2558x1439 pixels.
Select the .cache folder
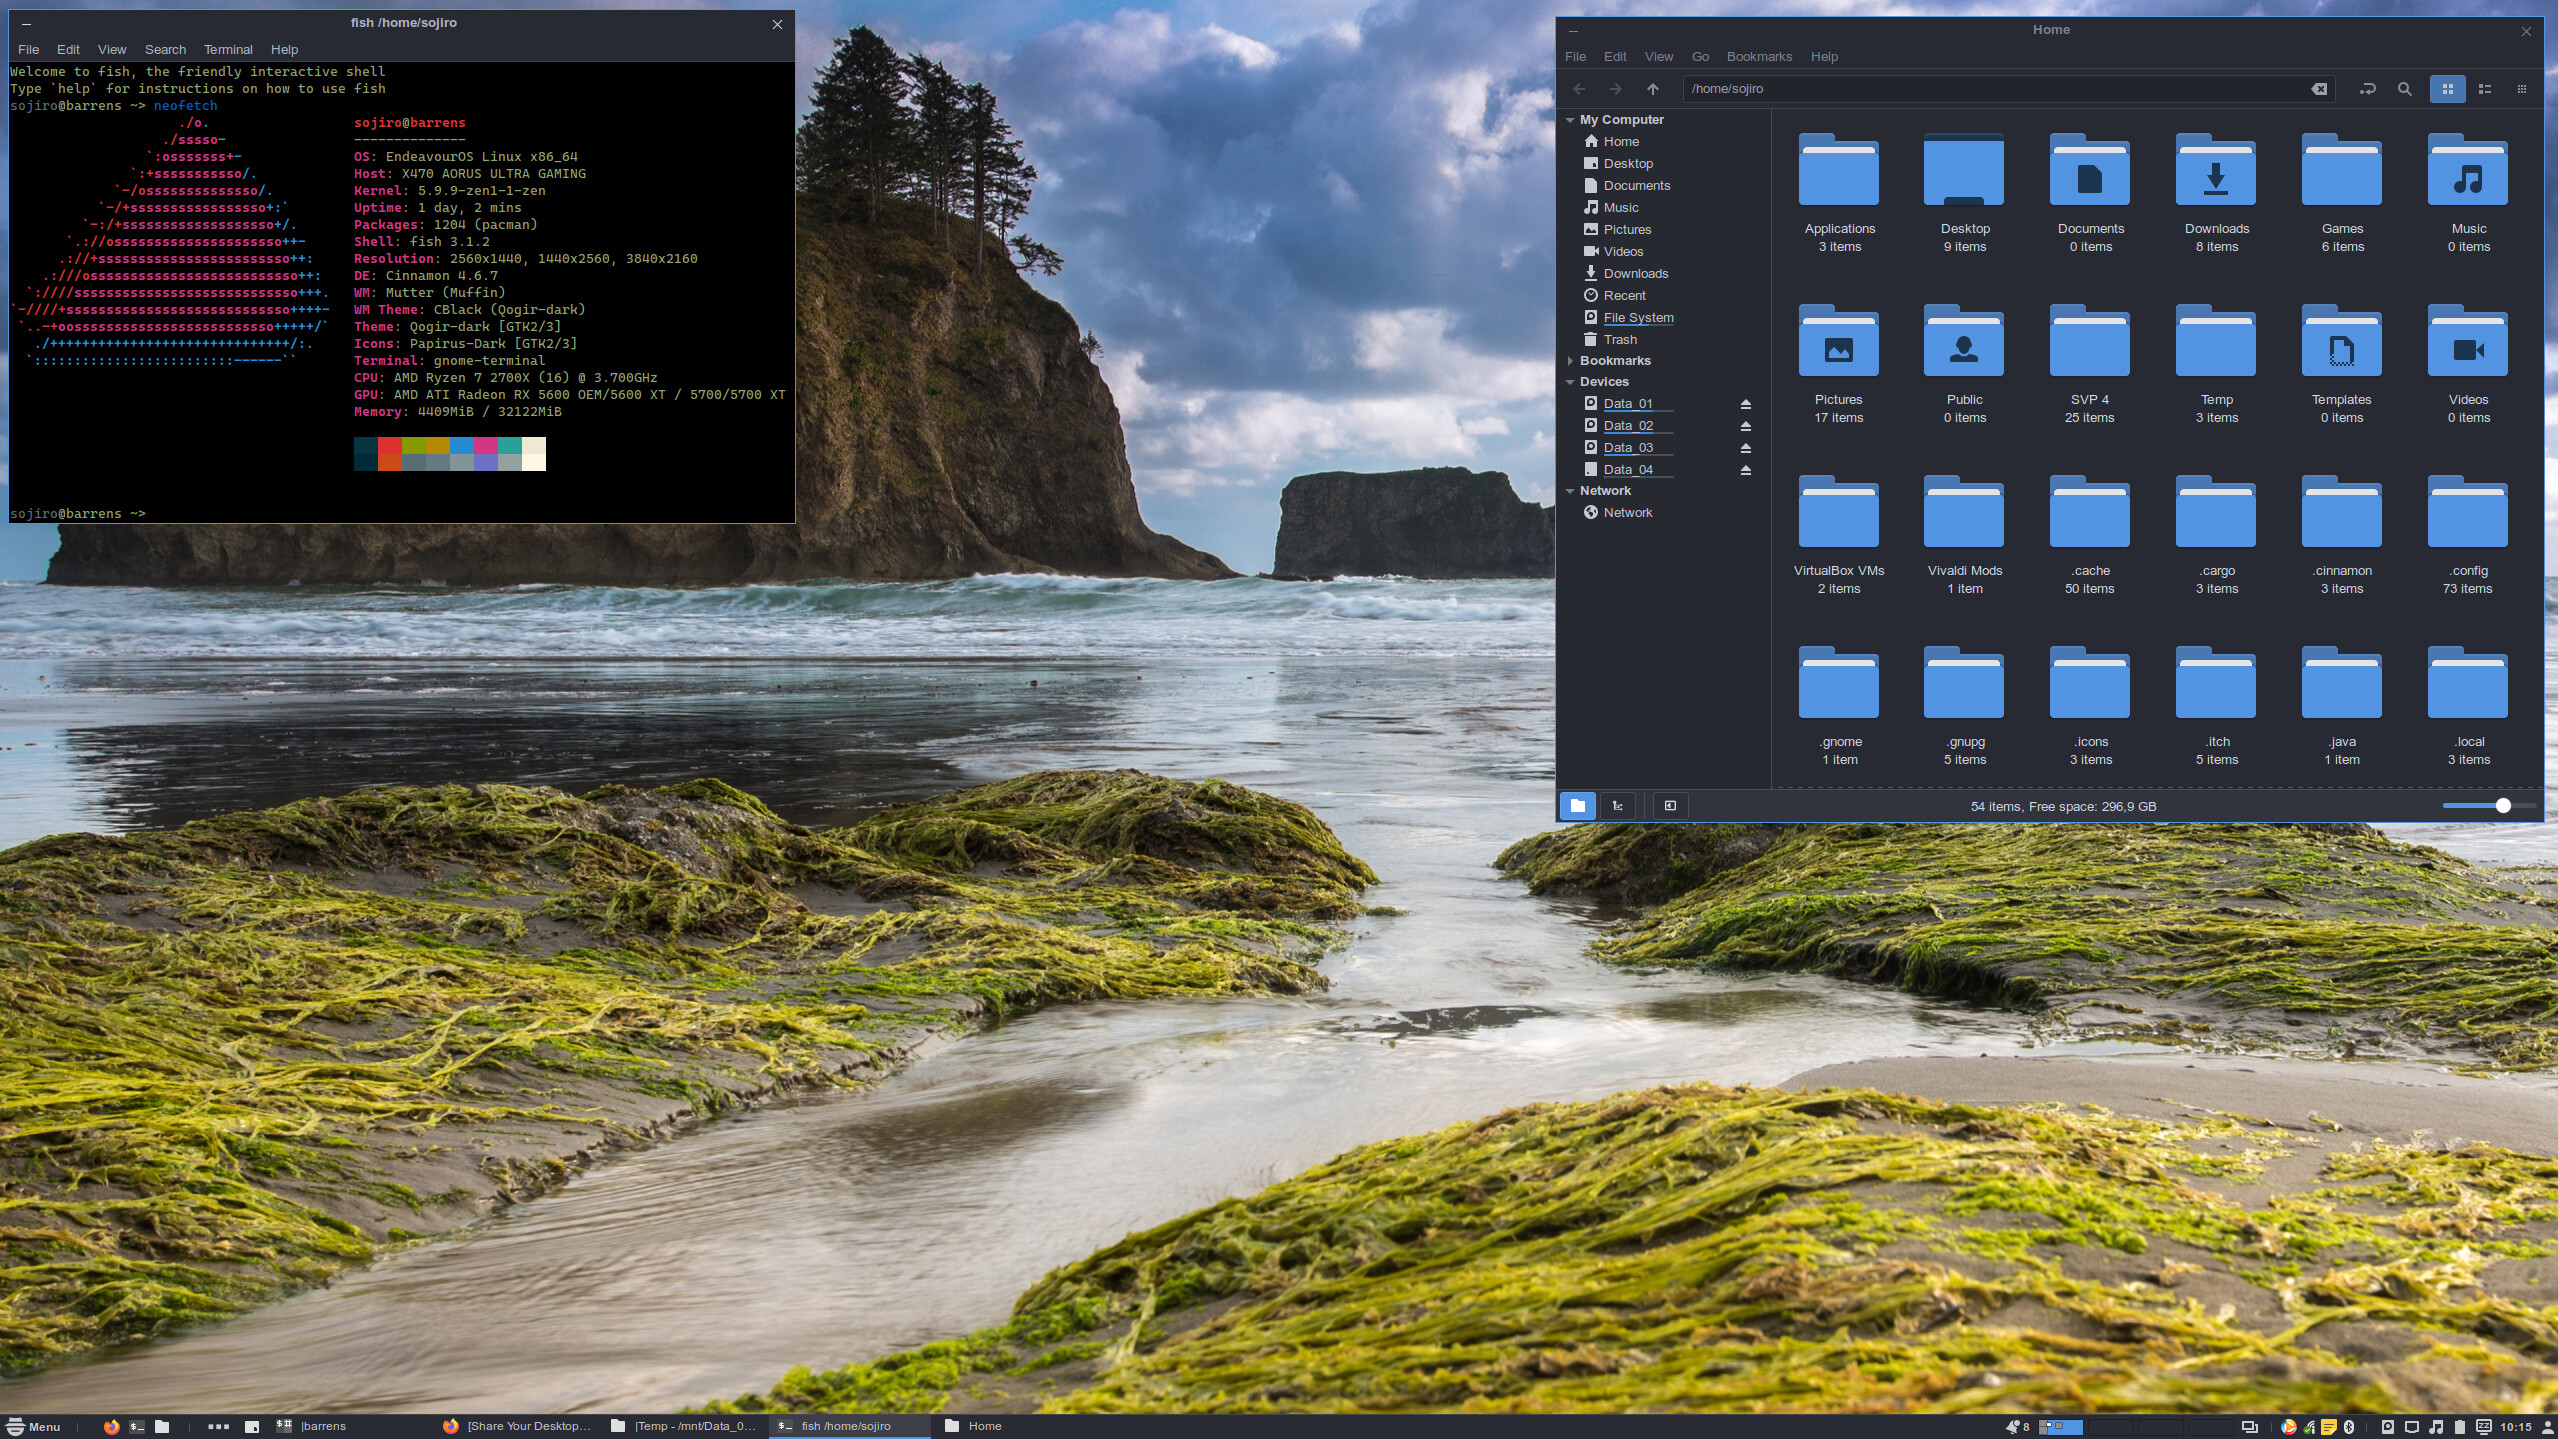point(2090,534)
